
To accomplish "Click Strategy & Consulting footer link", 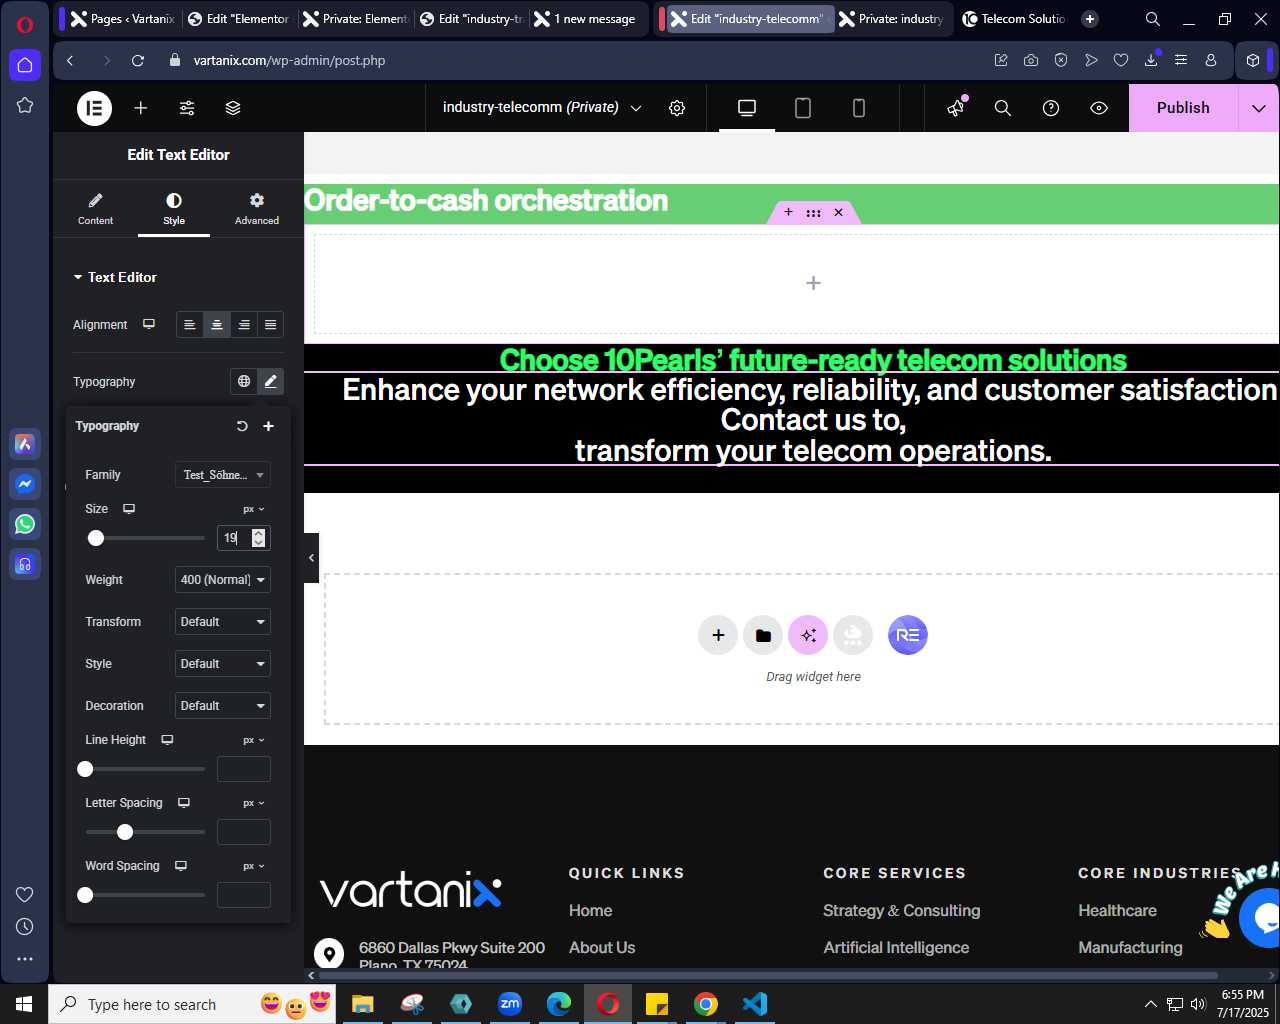I will tap(901, 911).
